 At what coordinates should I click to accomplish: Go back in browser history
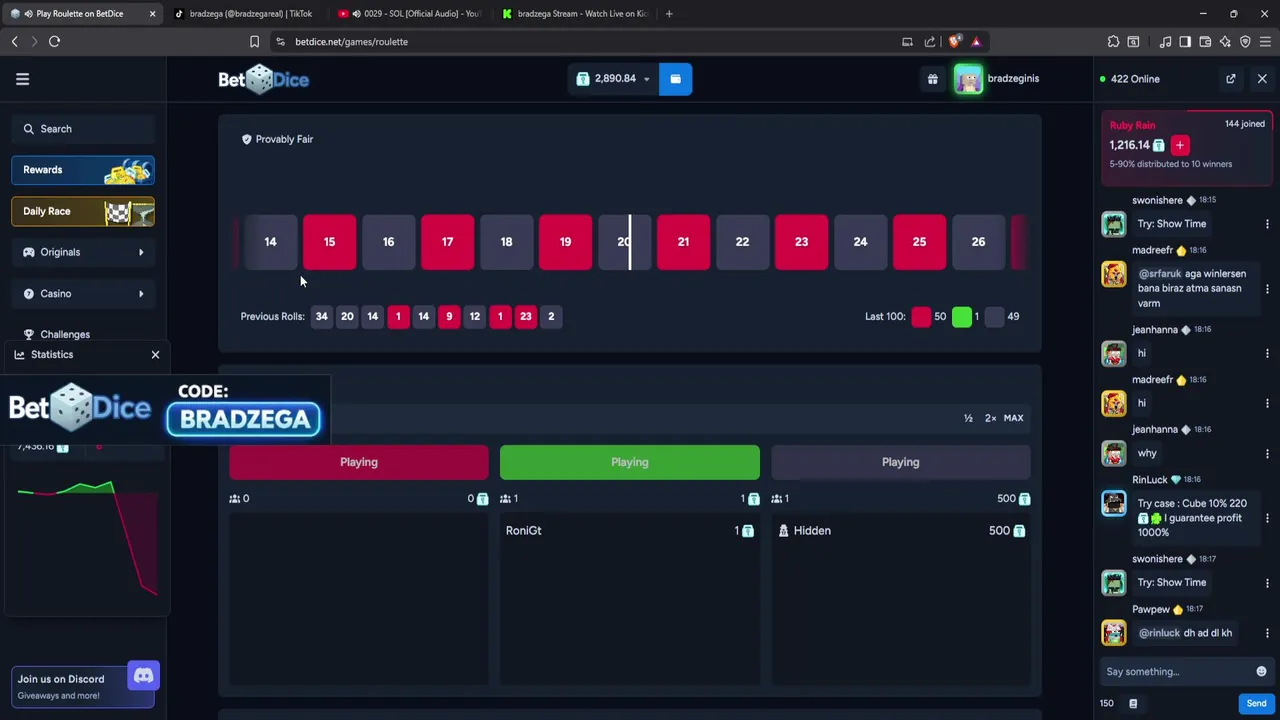click(x=14, y=42)
